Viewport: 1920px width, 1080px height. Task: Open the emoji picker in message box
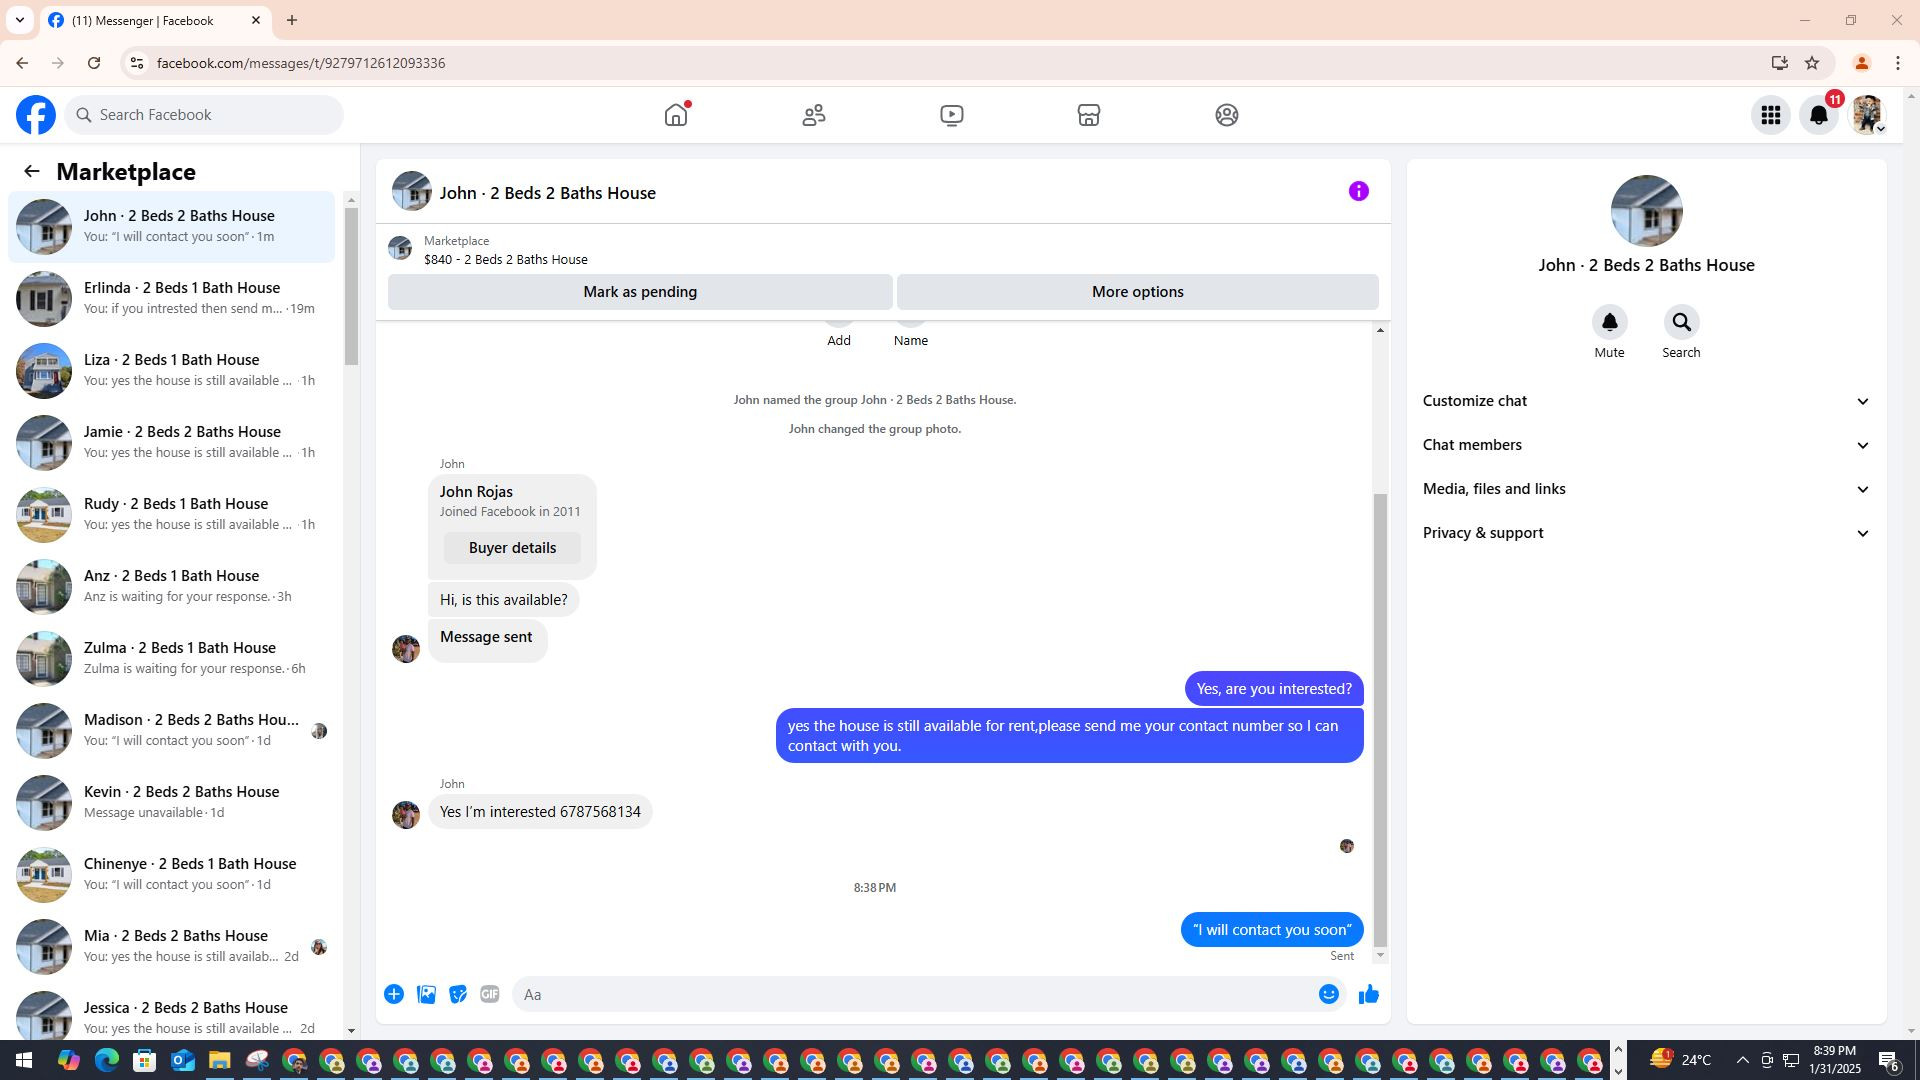(1328, 994)
